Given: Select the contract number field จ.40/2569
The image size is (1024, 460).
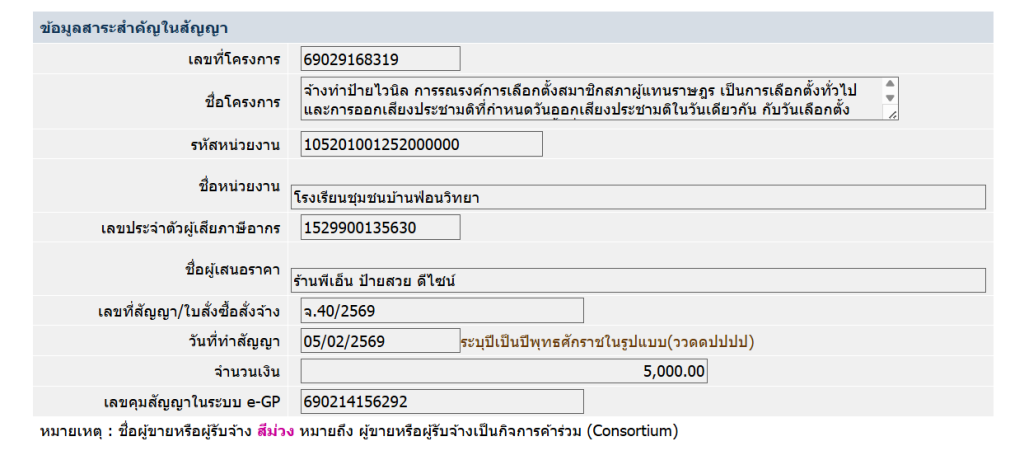Looking at the screenshot, I should tap(442, 311).
